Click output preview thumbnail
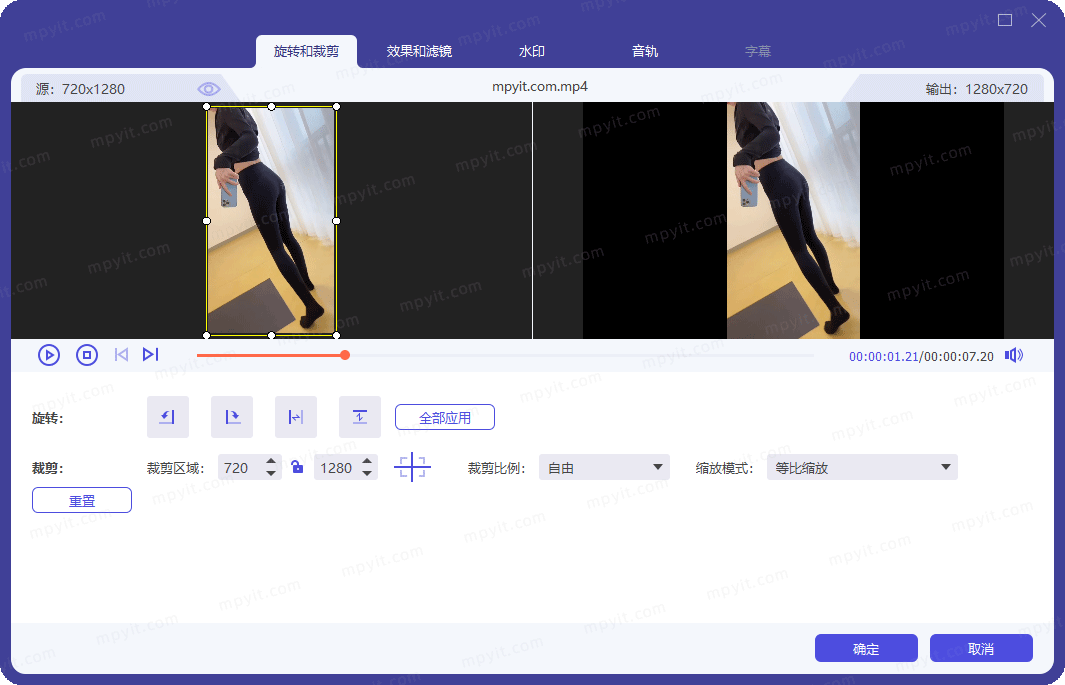The width and height of the screenshot is (1065, 685). point(793,221)
